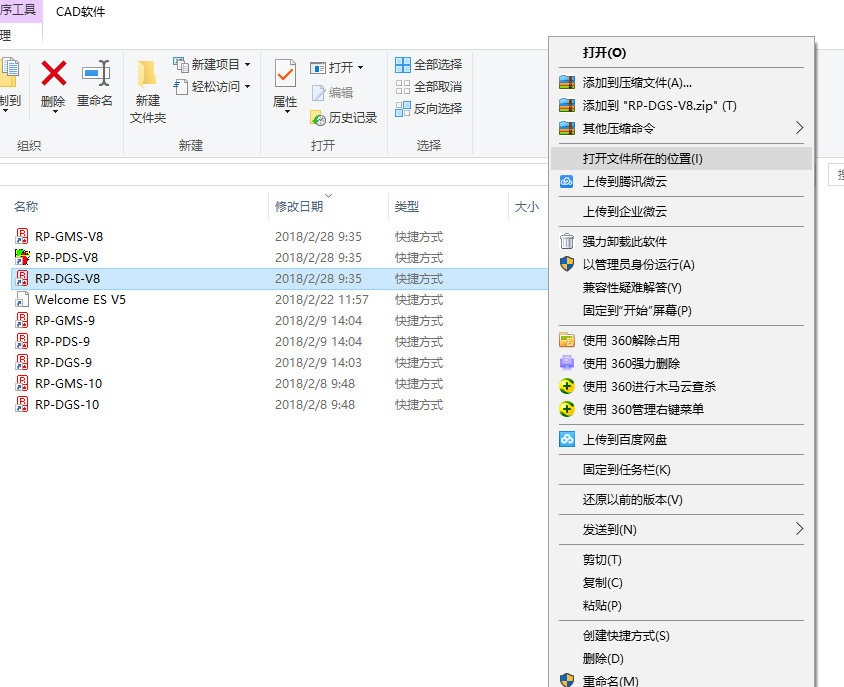Expand 'Other compression commands' submenu
This screenshot has width=844, height=687.
(798, 128)
